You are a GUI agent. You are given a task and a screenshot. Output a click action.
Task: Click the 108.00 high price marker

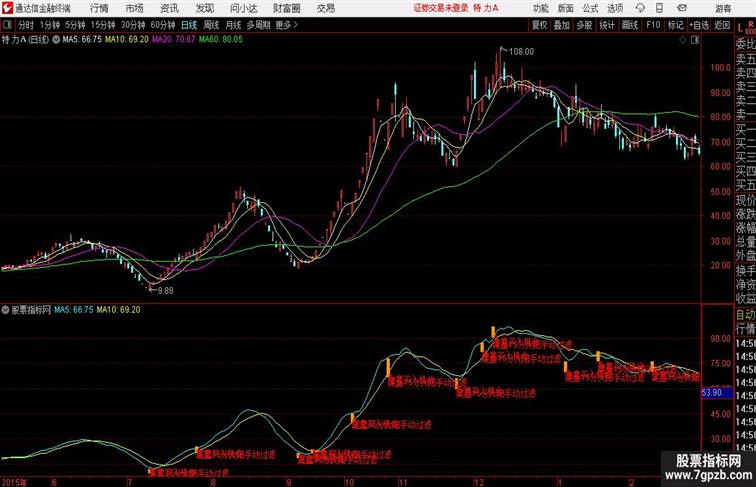click(x=521, y=52)
